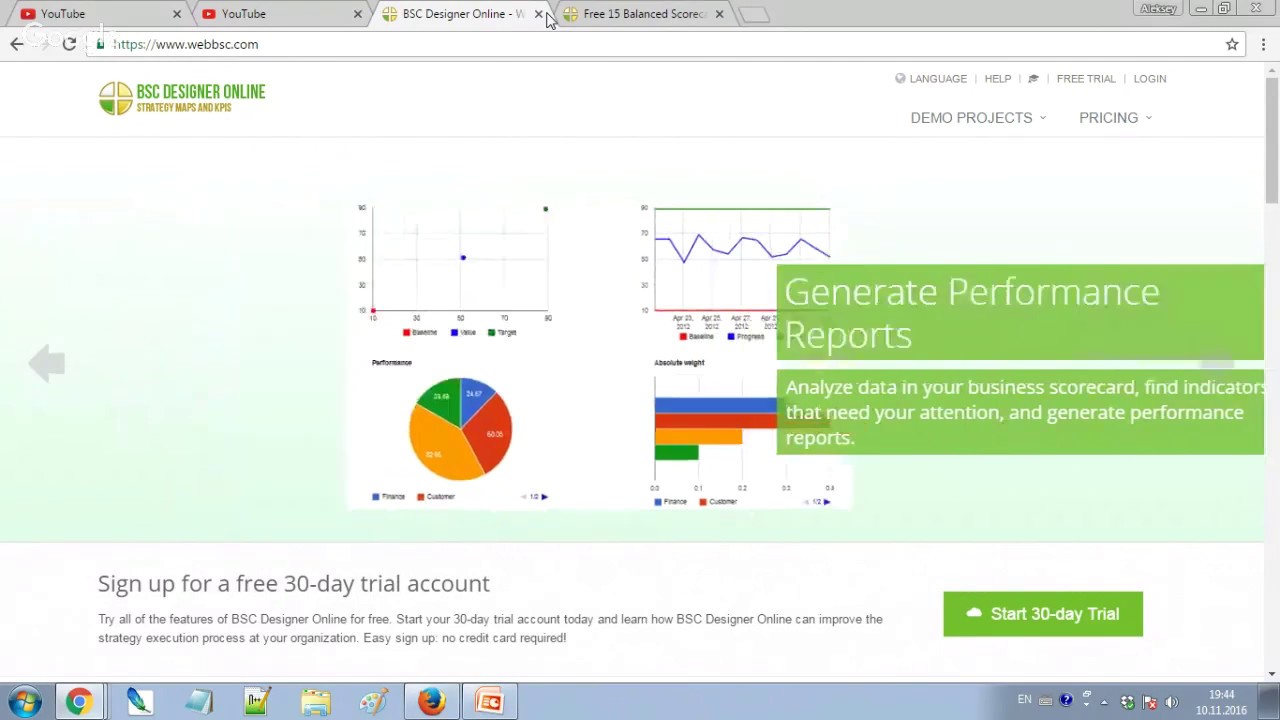Go back with the browser back arrow
Image resolution: width=1280 pixels, height=720 pixels.
pos(17,44)
